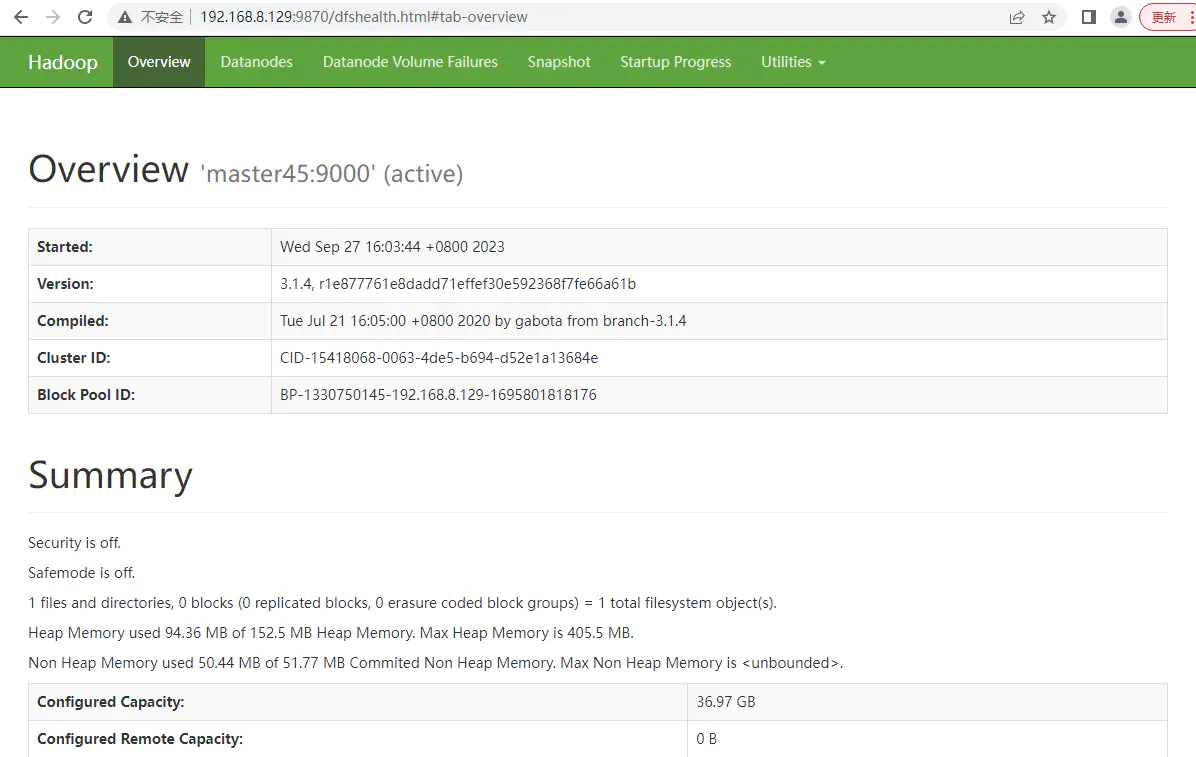This screenshot has width=1196, height=757.
Task: Click the Hadoop brand link
Action: [x=63, y=62]
